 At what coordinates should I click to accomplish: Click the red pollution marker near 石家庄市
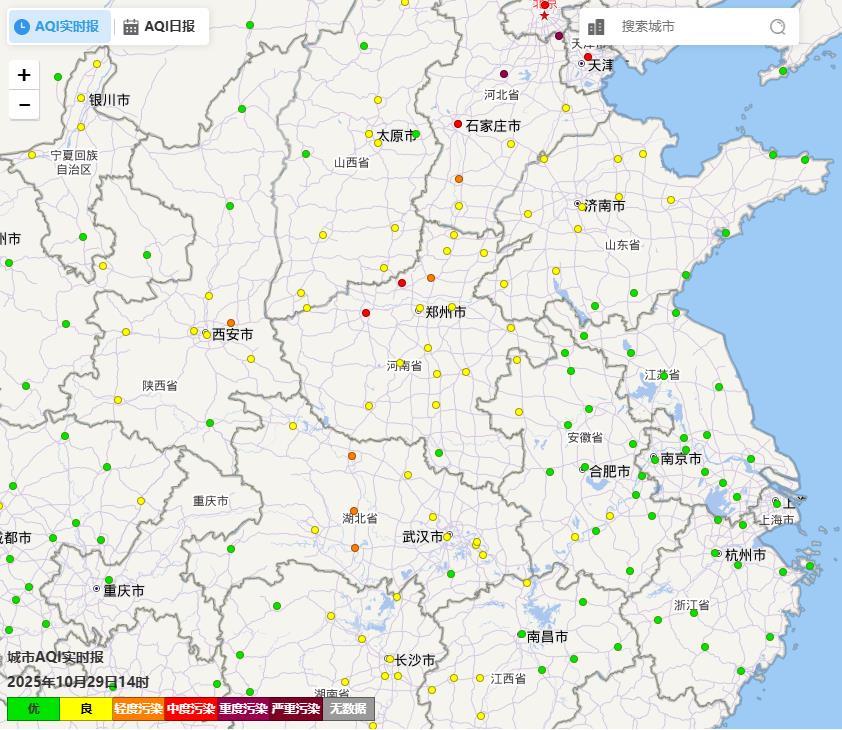(x=456, y=124)
